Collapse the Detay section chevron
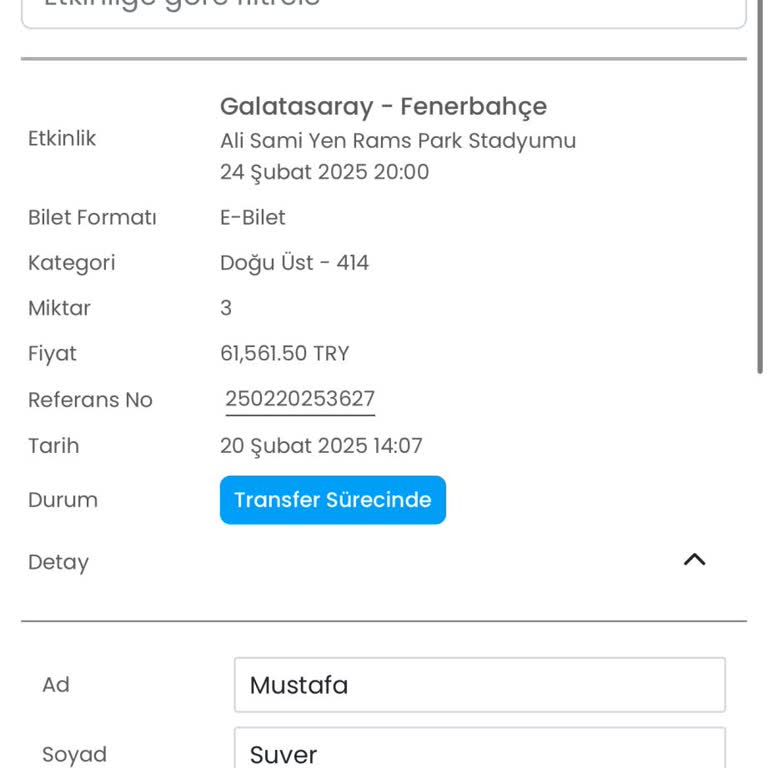The height and width of the screenshot is (768, 768). (x=694, y=559)
